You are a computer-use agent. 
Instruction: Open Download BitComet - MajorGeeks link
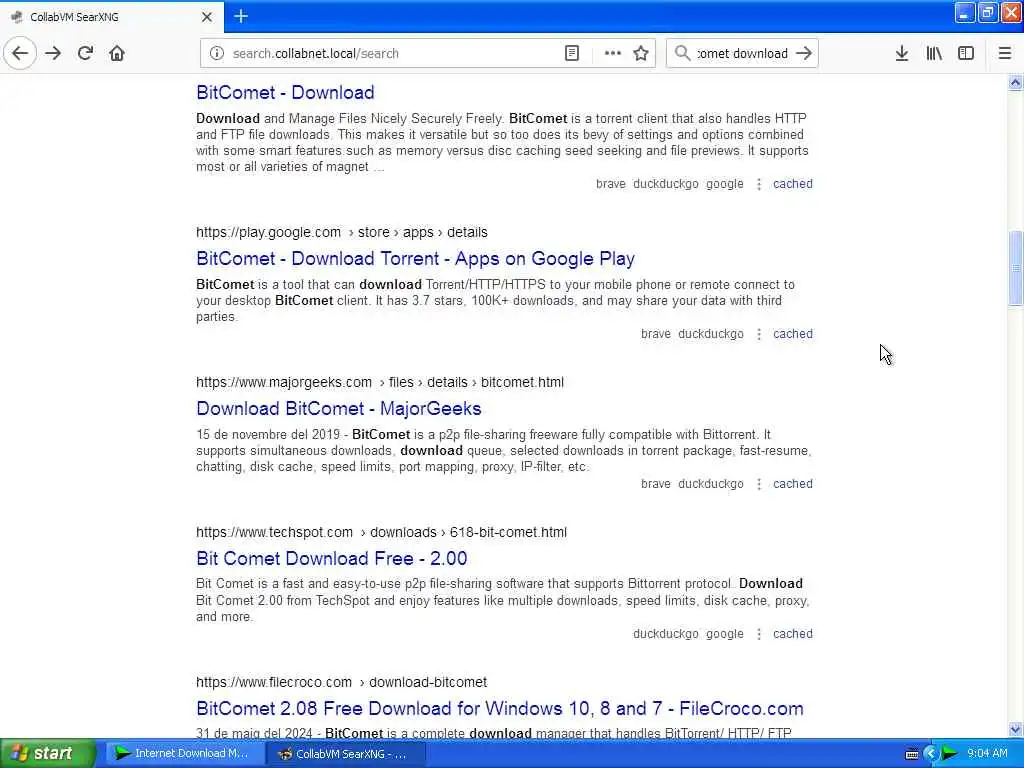[339, 409]
